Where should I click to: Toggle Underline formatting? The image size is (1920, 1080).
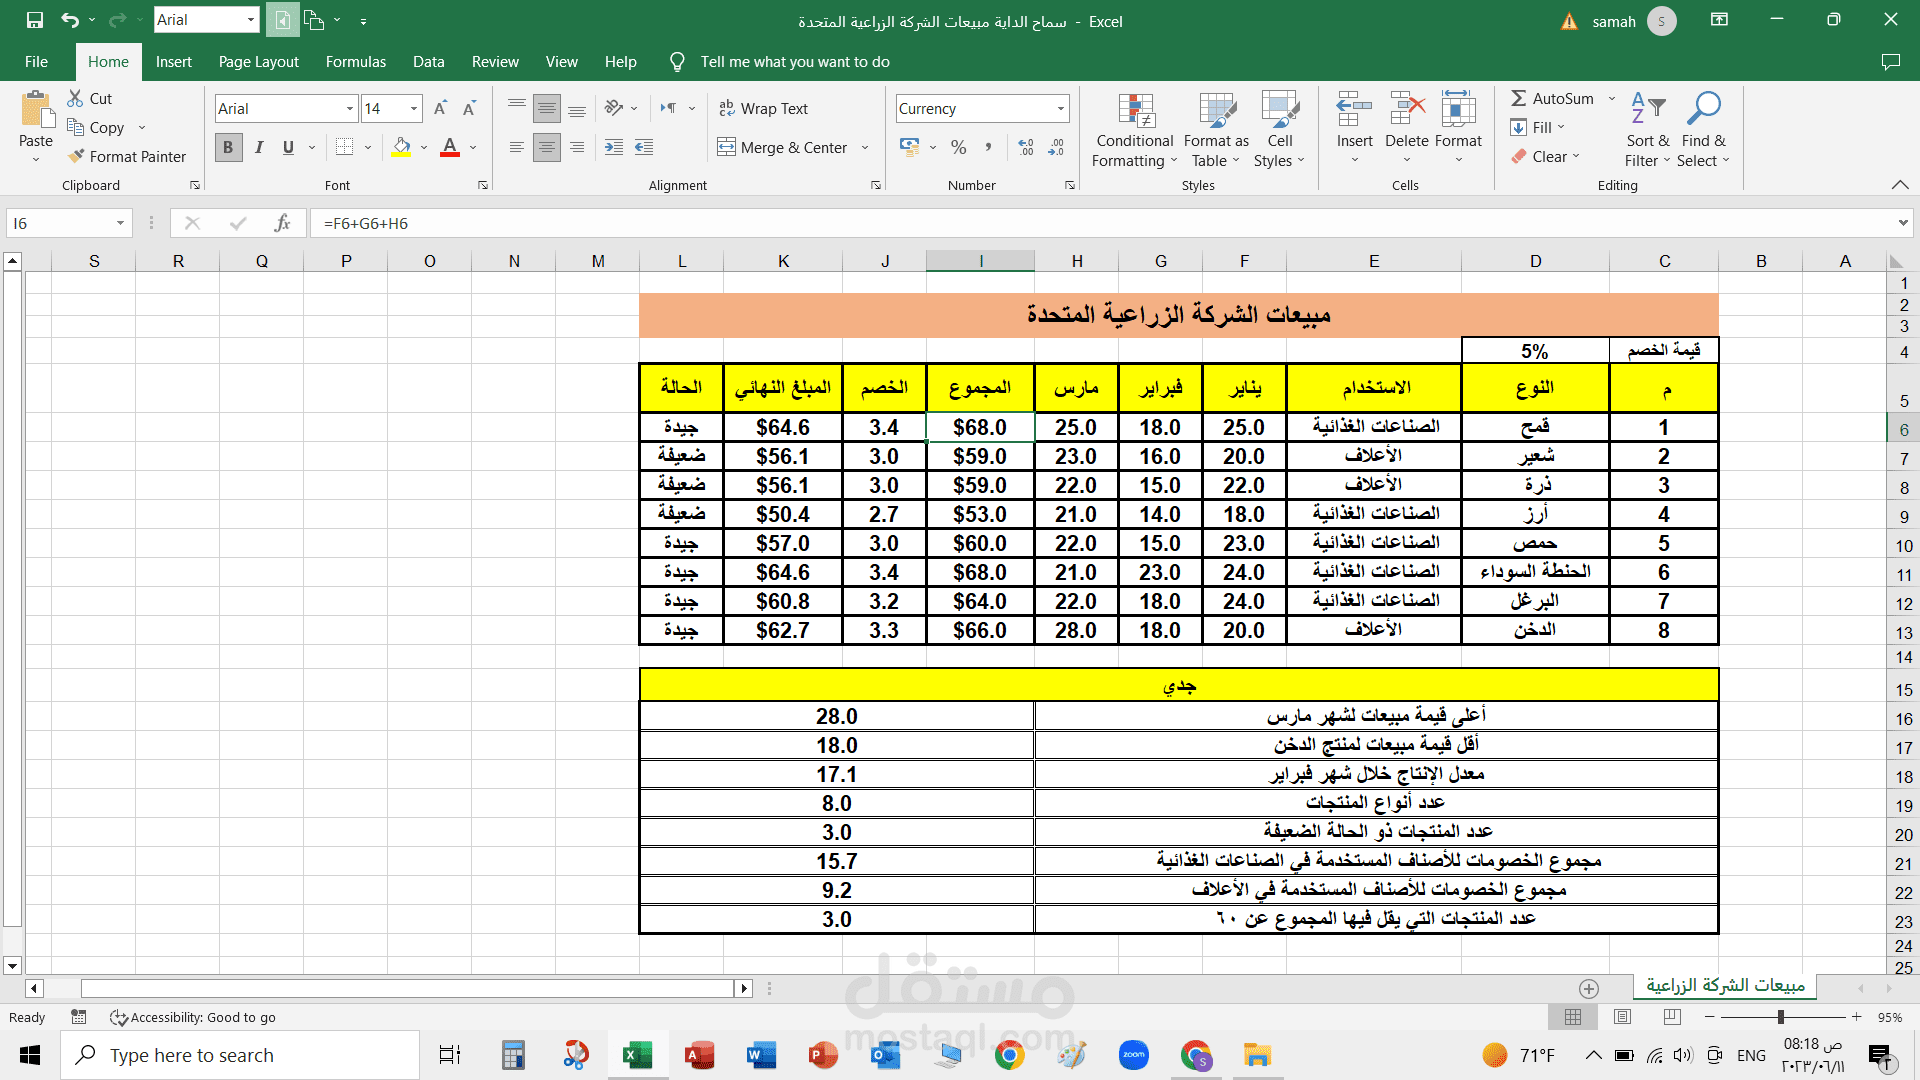[288, 147]
